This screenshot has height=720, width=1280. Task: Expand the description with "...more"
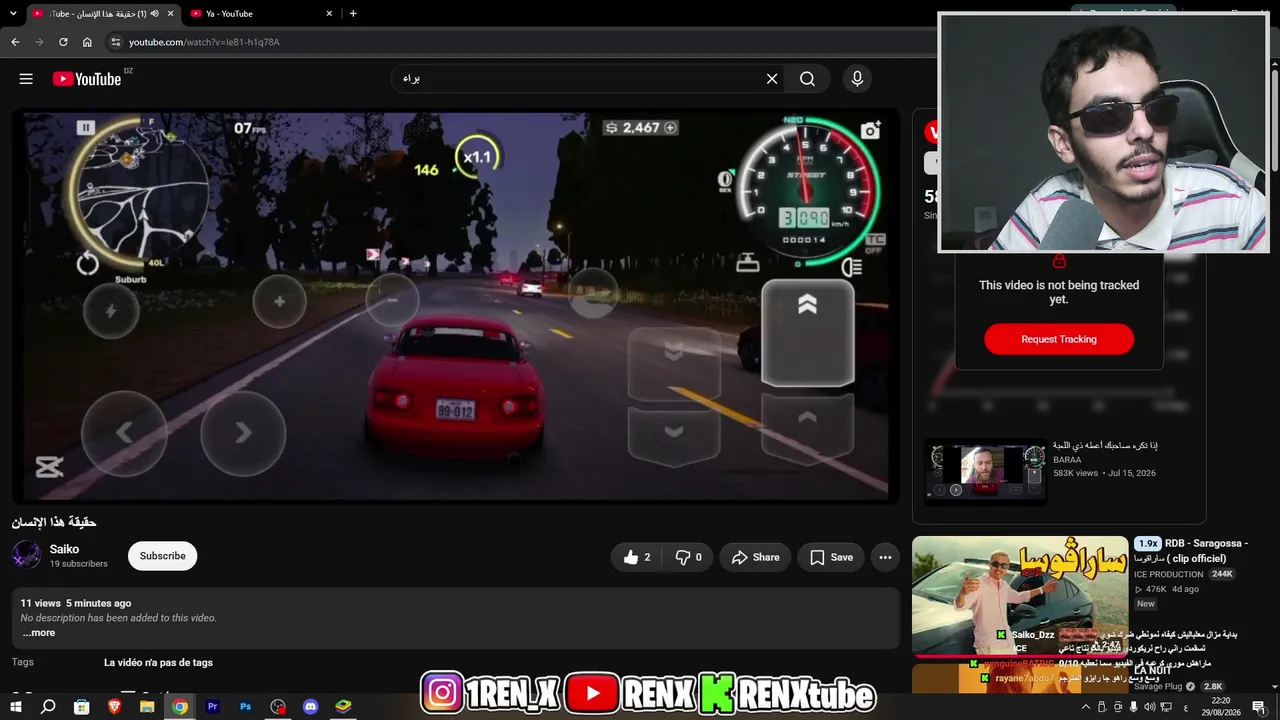point(38,633)
